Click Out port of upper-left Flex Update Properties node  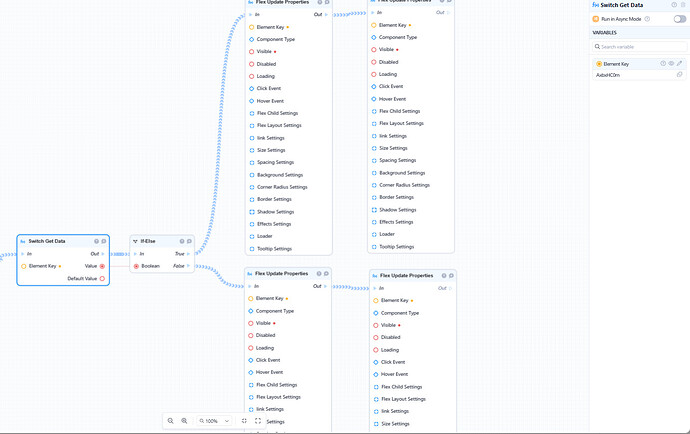click(x=327, y=15)
